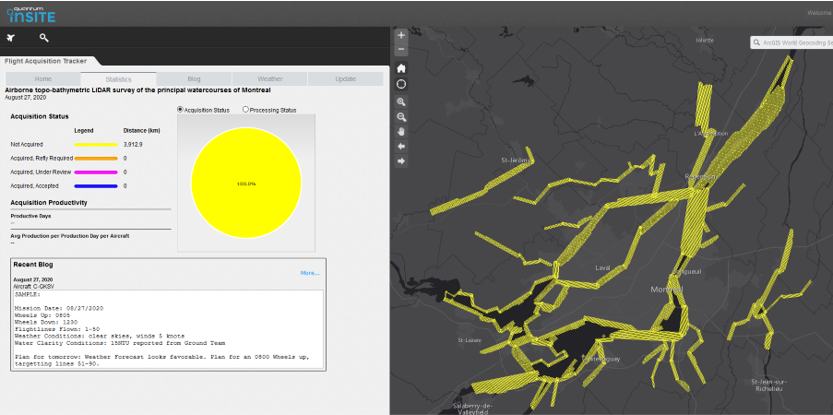
Task: Zoom out the map with minus button
Action: [401, 49]
